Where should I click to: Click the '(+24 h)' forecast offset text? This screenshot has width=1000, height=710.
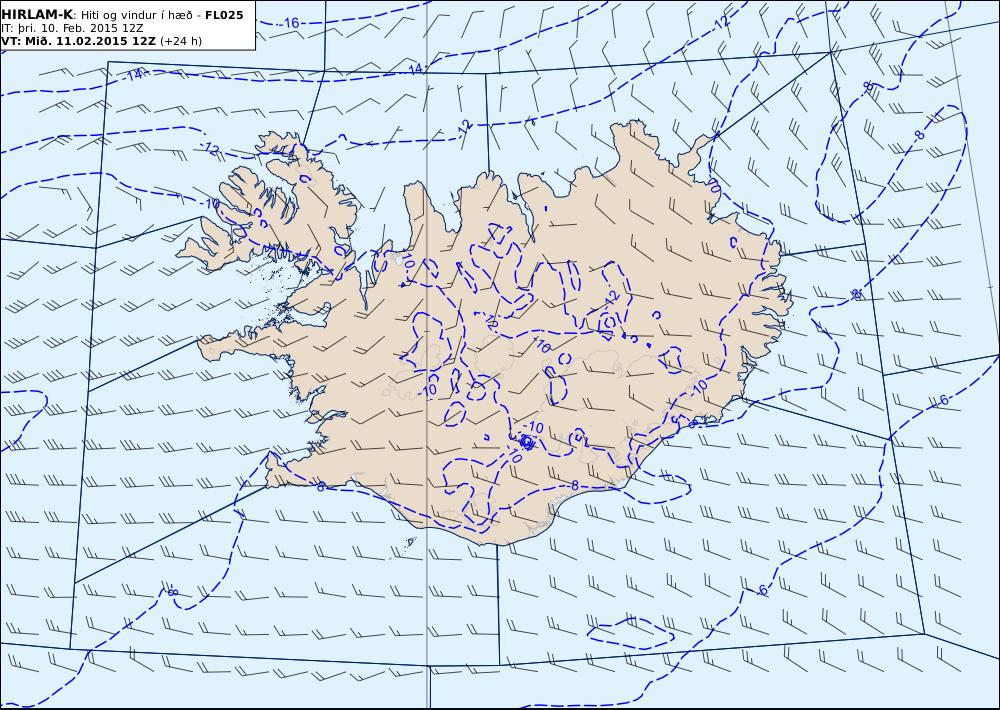pyautogui.click(x=180, y=41)
